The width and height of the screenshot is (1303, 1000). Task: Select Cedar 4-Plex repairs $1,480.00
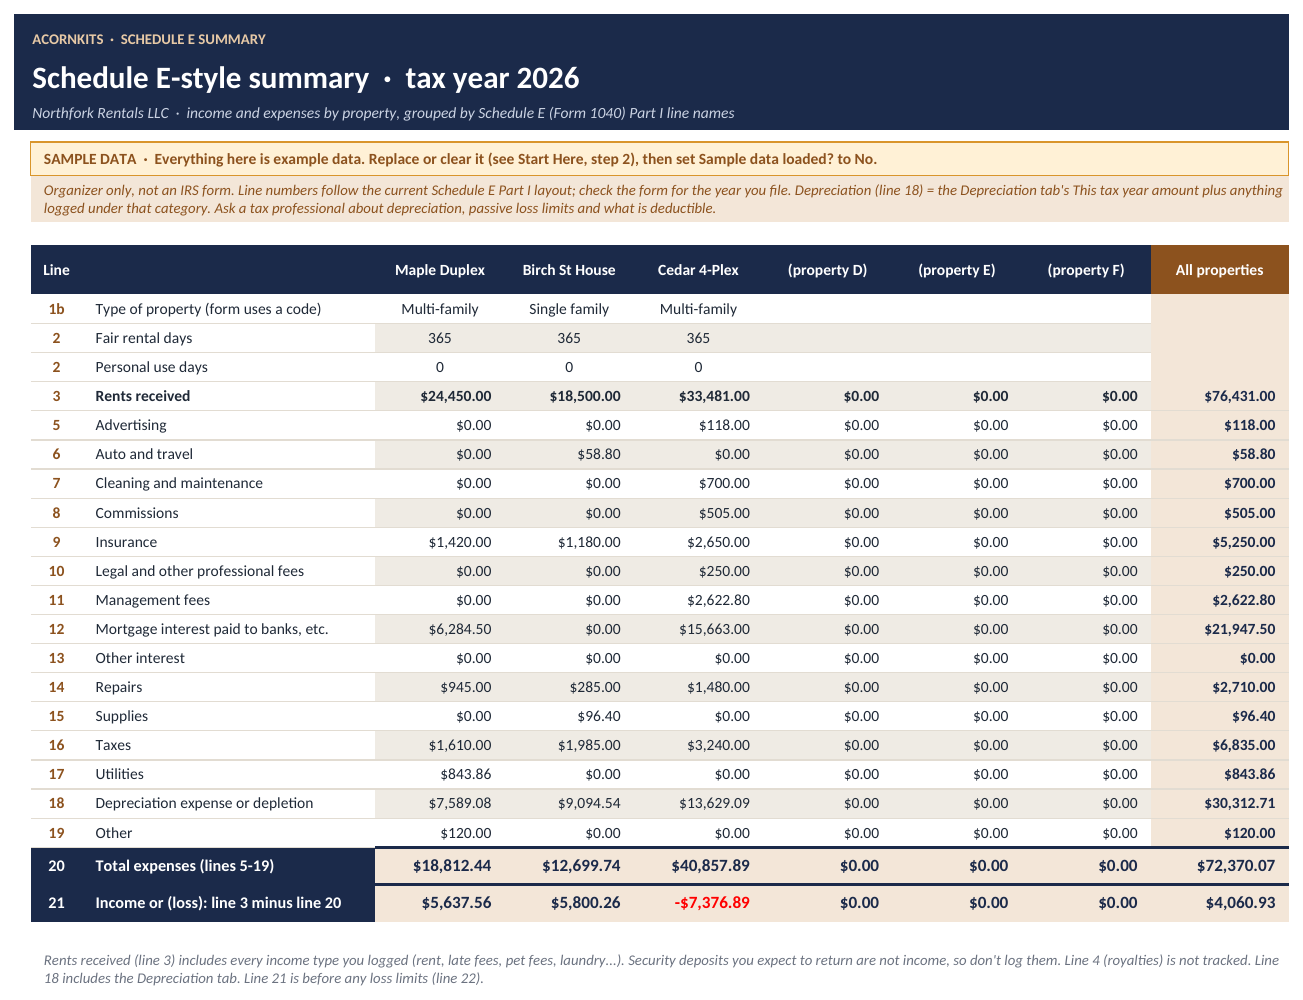[698, 687]
